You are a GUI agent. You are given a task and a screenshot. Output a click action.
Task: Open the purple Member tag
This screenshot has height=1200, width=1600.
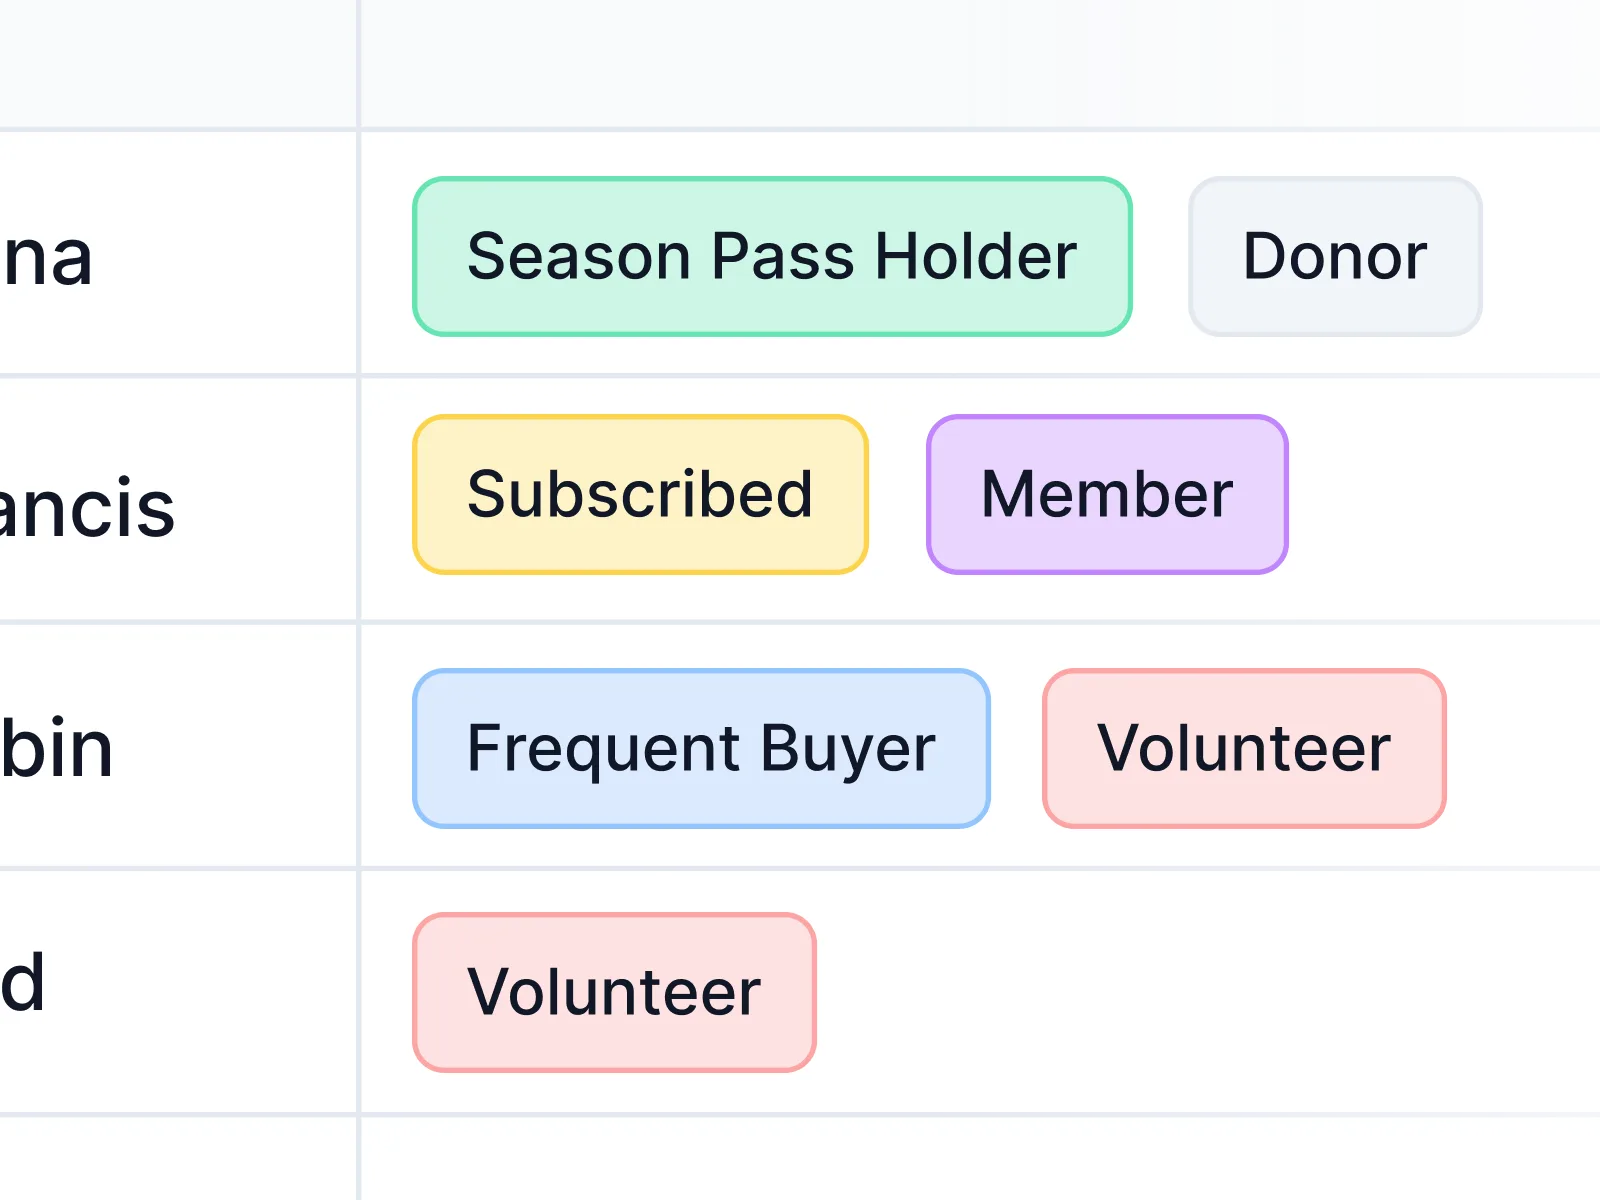point(1107,495)
